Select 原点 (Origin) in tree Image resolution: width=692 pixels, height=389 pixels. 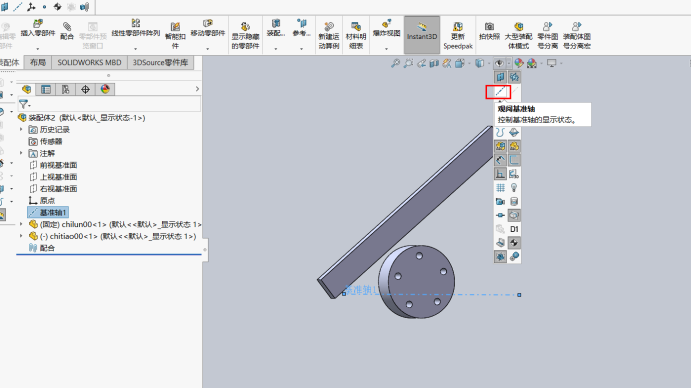pos(42,201)
